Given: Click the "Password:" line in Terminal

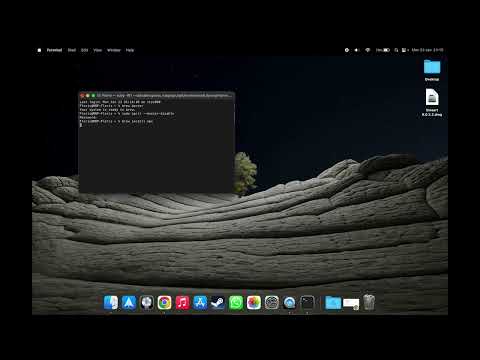Looking at the screenshot, I should [x=88, y=117].
